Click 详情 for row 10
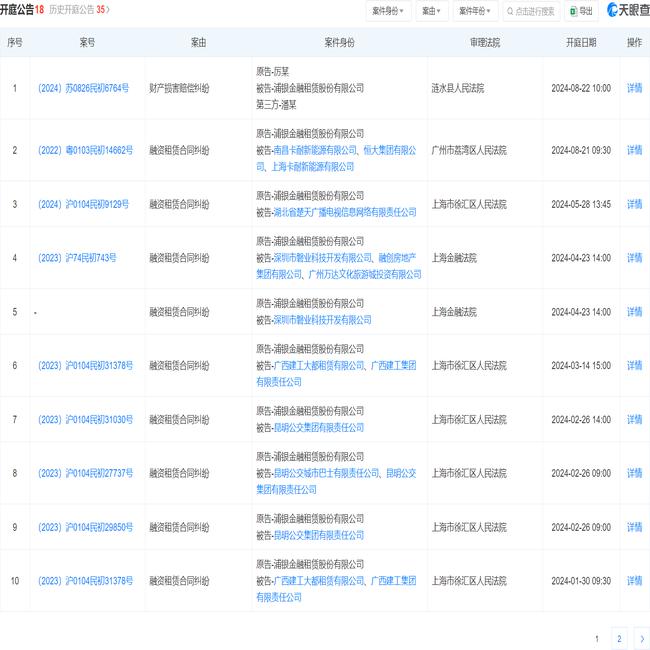Viewport: 650px width, 650px height. coord(634,581)
